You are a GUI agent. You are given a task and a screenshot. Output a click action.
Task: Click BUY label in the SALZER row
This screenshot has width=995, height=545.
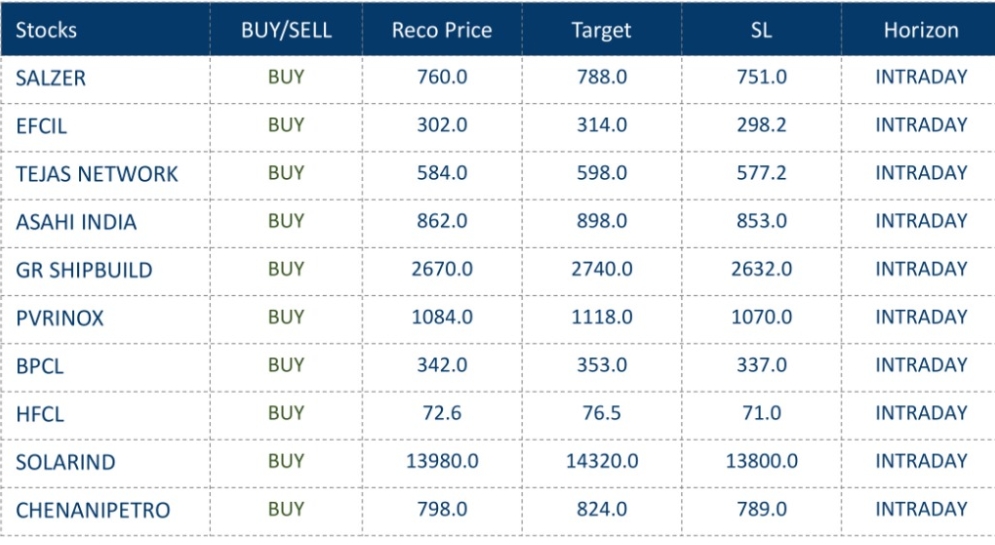(x=286, y=77)
